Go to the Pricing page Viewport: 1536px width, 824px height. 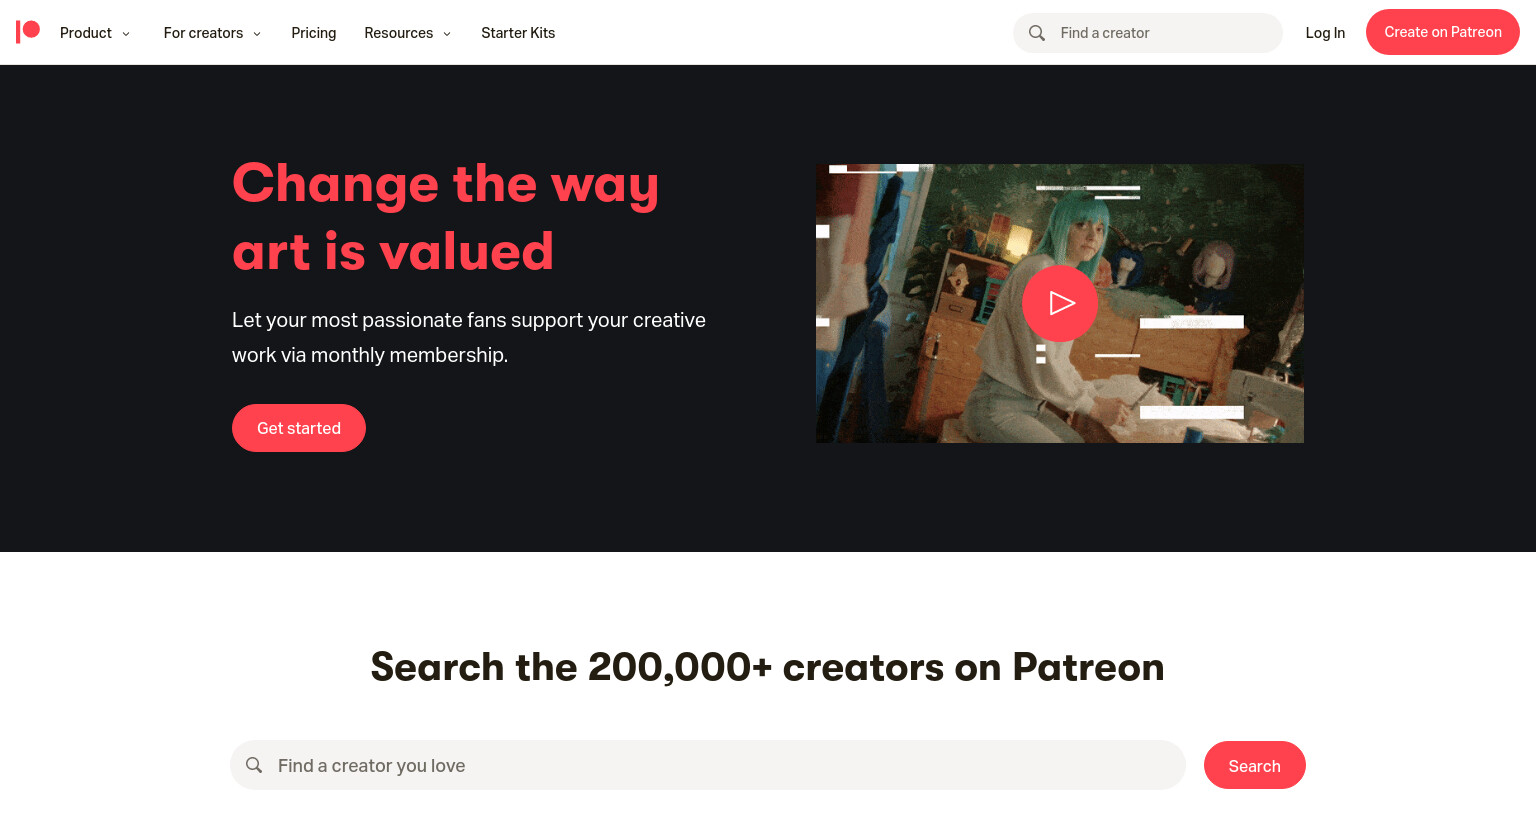coord(314,33)
